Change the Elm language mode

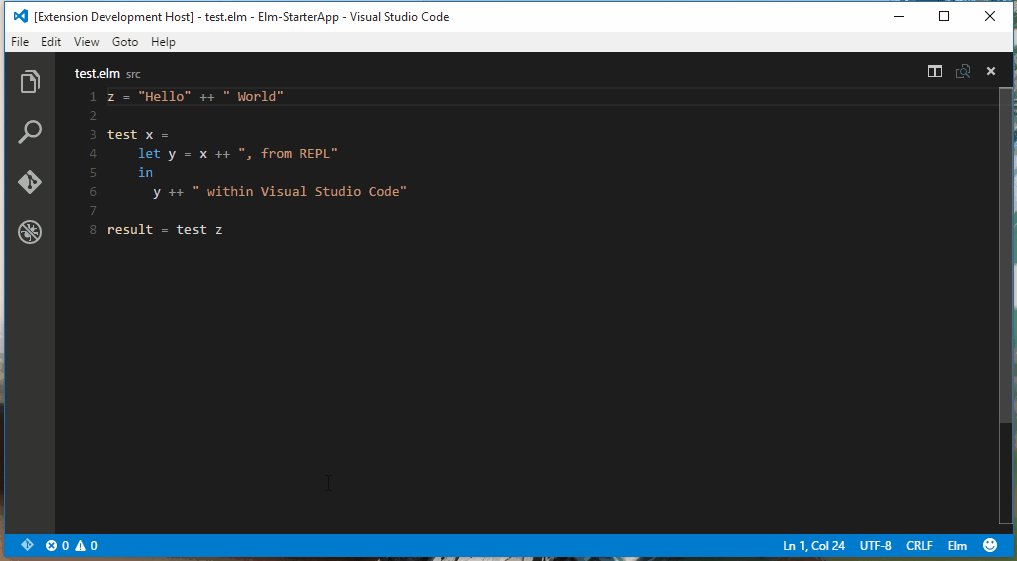957,545
